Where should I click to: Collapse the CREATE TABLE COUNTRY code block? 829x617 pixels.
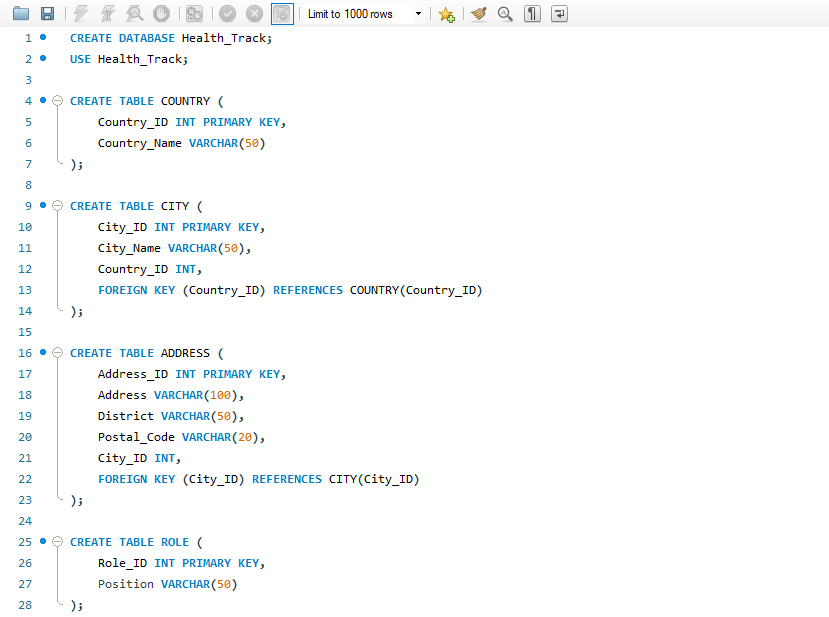[57, 101]
